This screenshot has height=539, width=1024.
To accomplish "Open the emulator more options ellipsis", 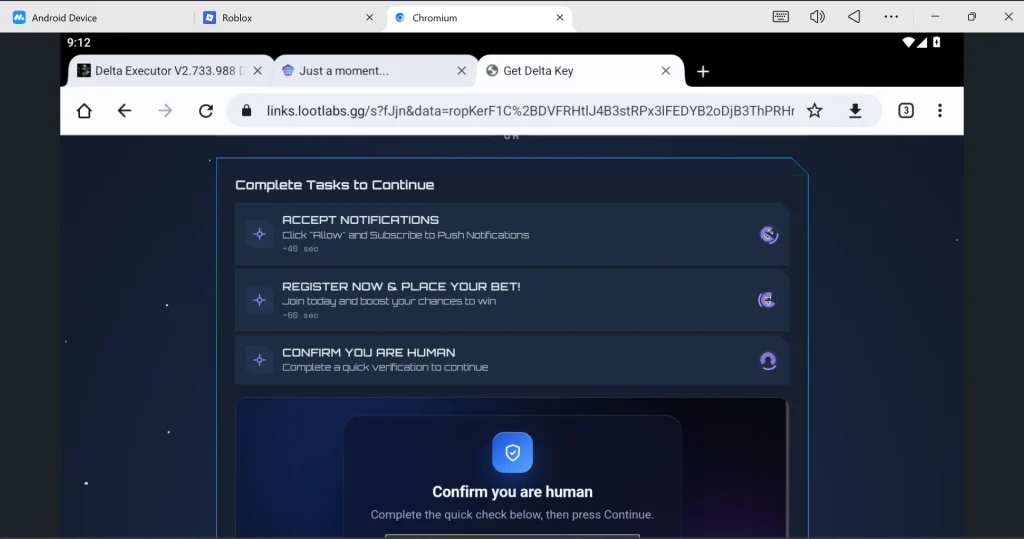I will (x=891, y=17).
